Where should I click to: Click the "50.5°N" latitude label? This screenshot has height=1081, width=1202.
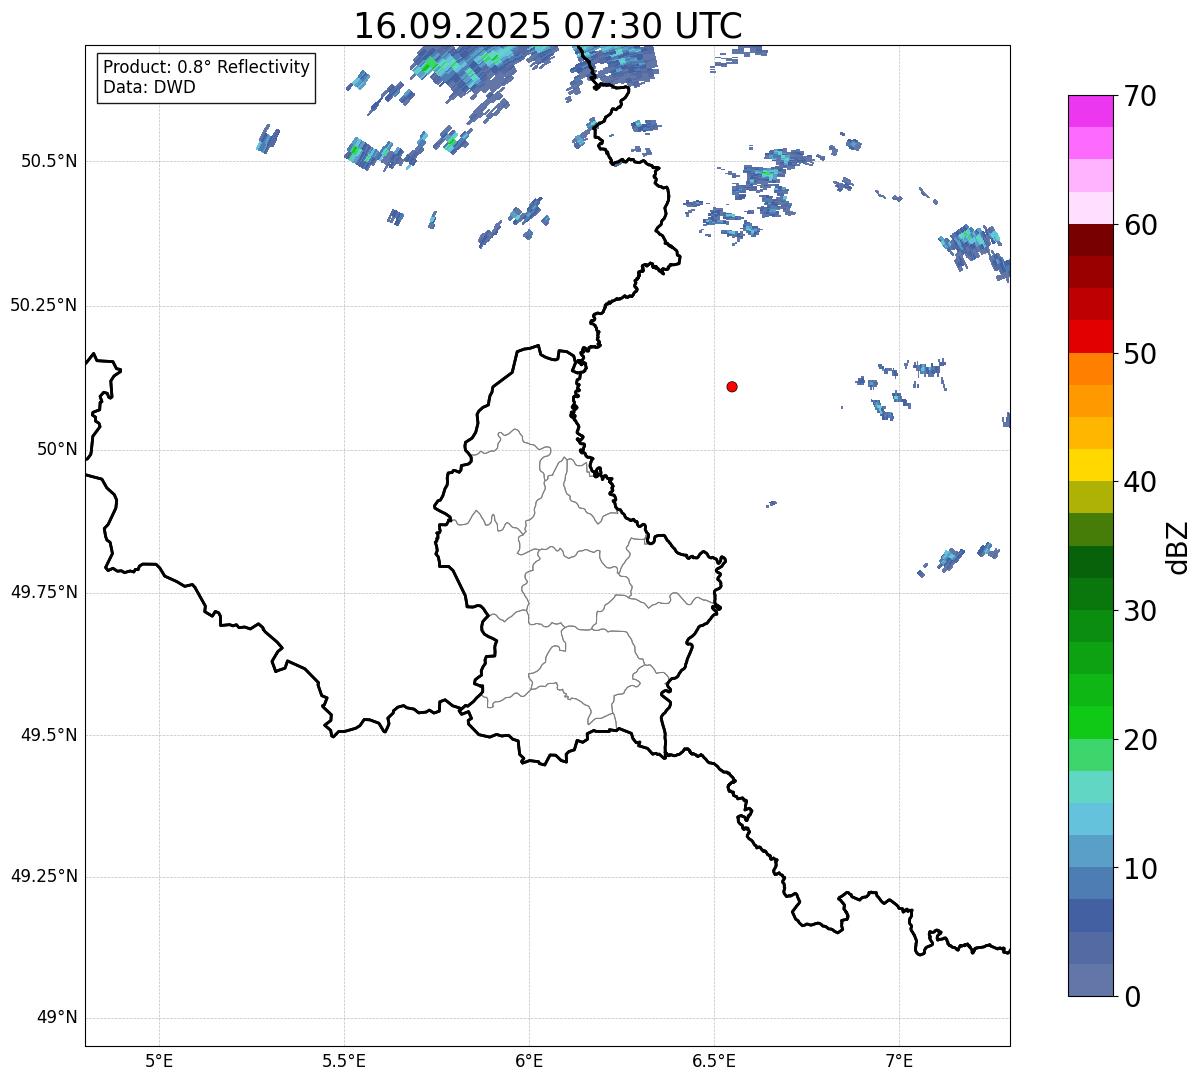tap(48, 161)
